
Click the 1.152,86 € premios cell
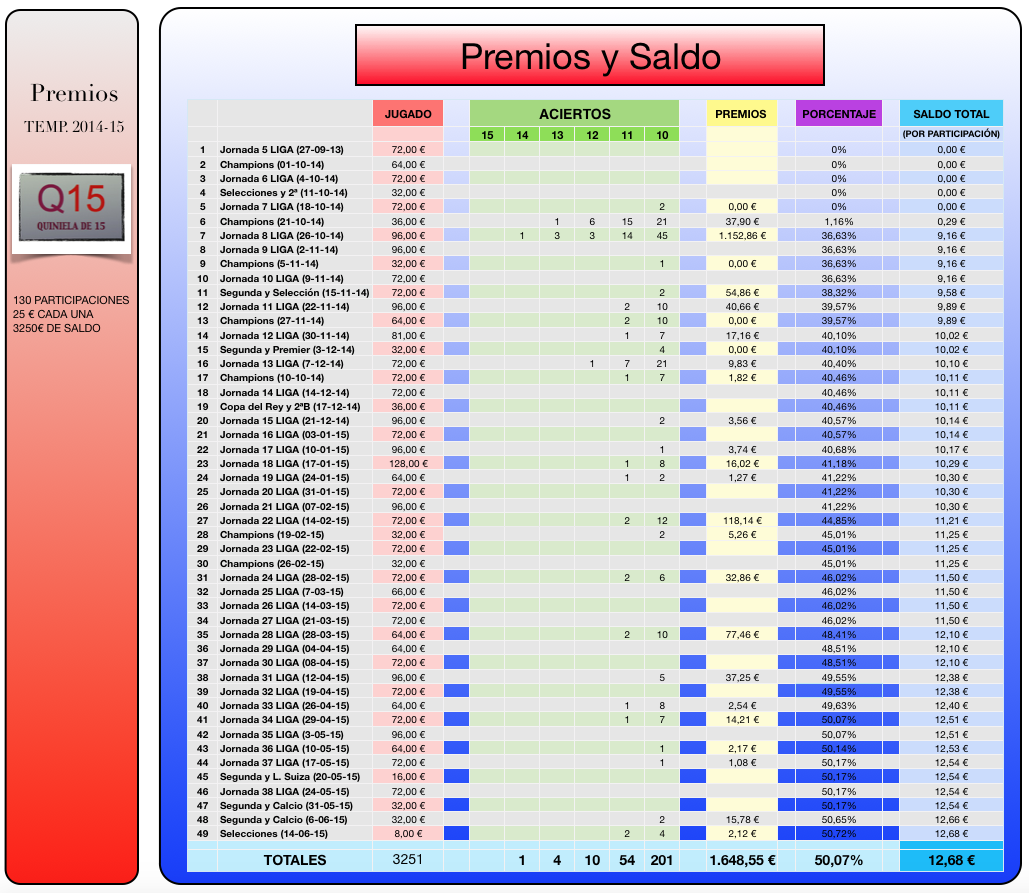pos(742,236)
